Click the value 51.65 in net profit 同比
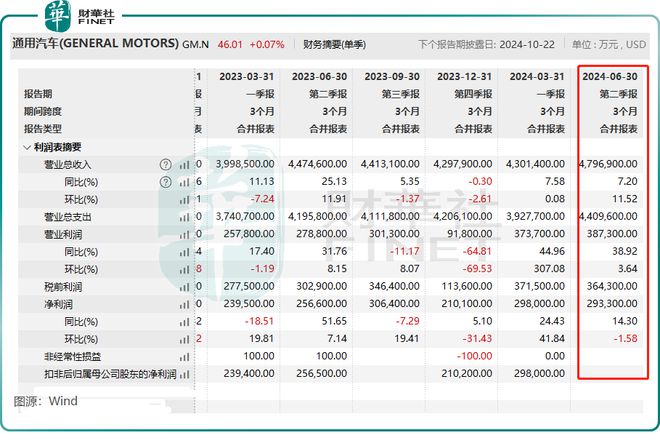The width and height of the screenshot is (660, 446). (x=334, y=321)
